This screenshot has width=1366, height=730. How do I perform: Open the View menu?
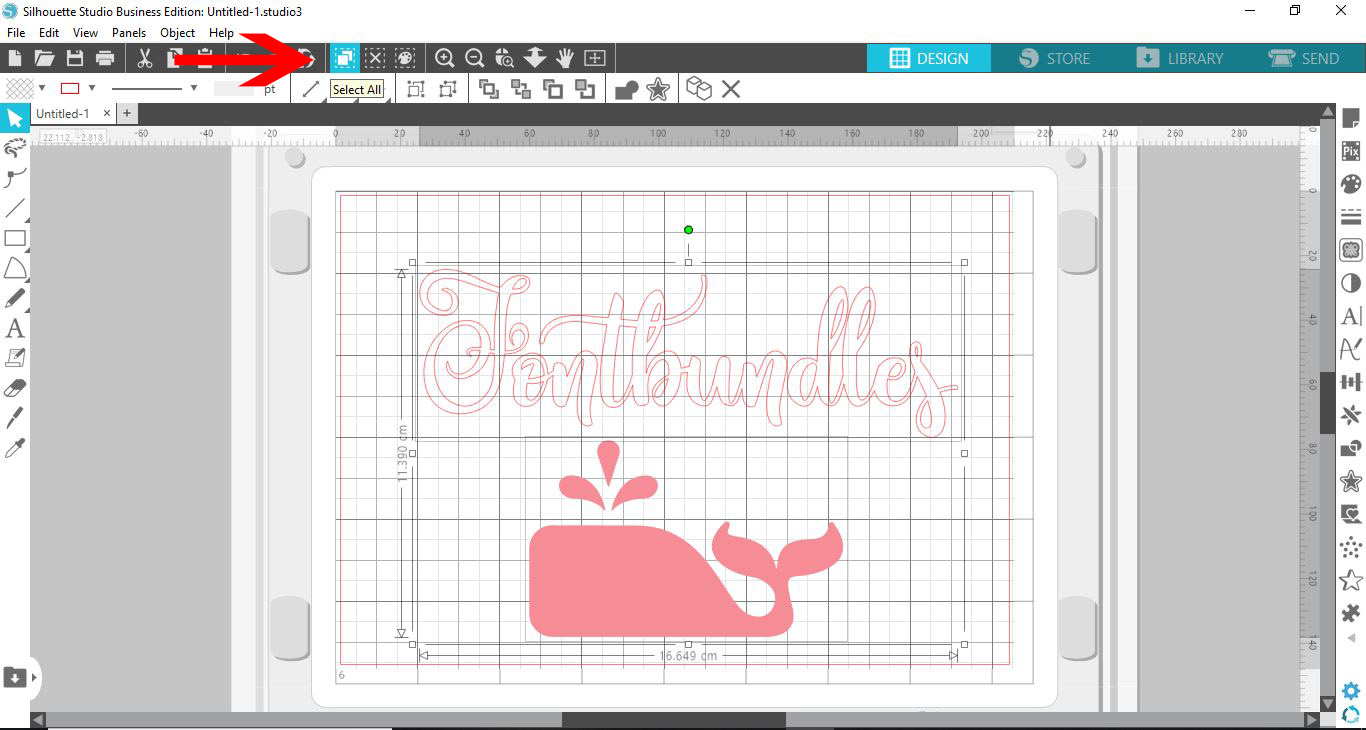coord(85,33)
